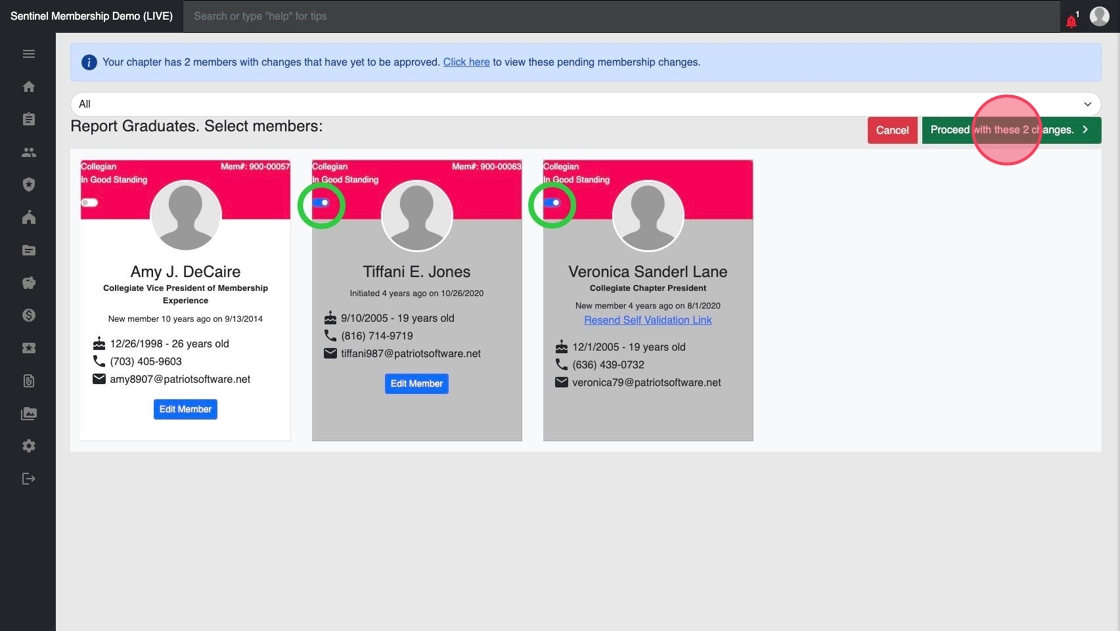Click the Cancel button

click(x=892, y=130)
